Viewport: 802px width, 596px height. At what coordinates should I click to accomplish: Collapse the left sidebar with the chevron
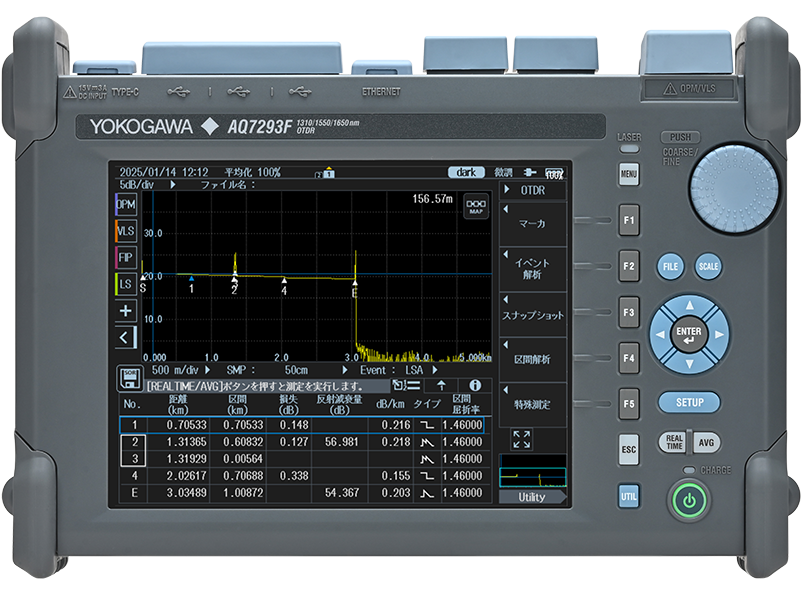tap(126, 337)
